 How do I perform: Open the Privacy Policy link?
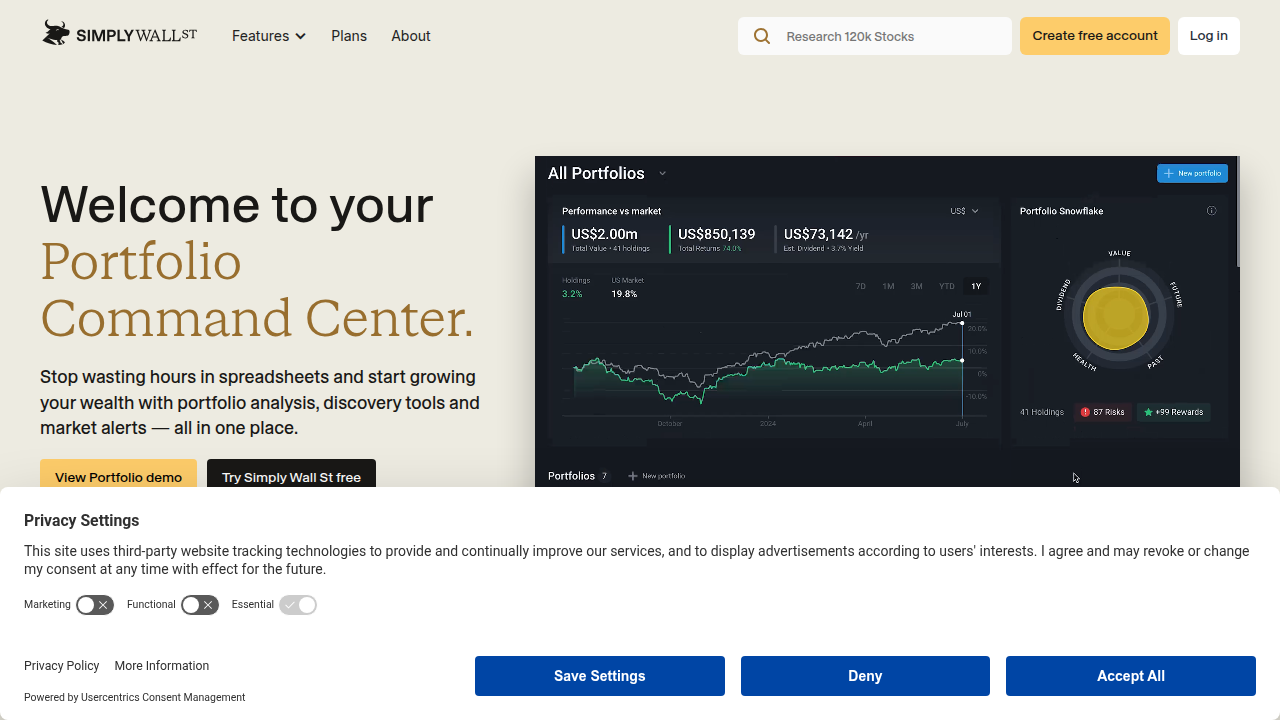[62, 666]
